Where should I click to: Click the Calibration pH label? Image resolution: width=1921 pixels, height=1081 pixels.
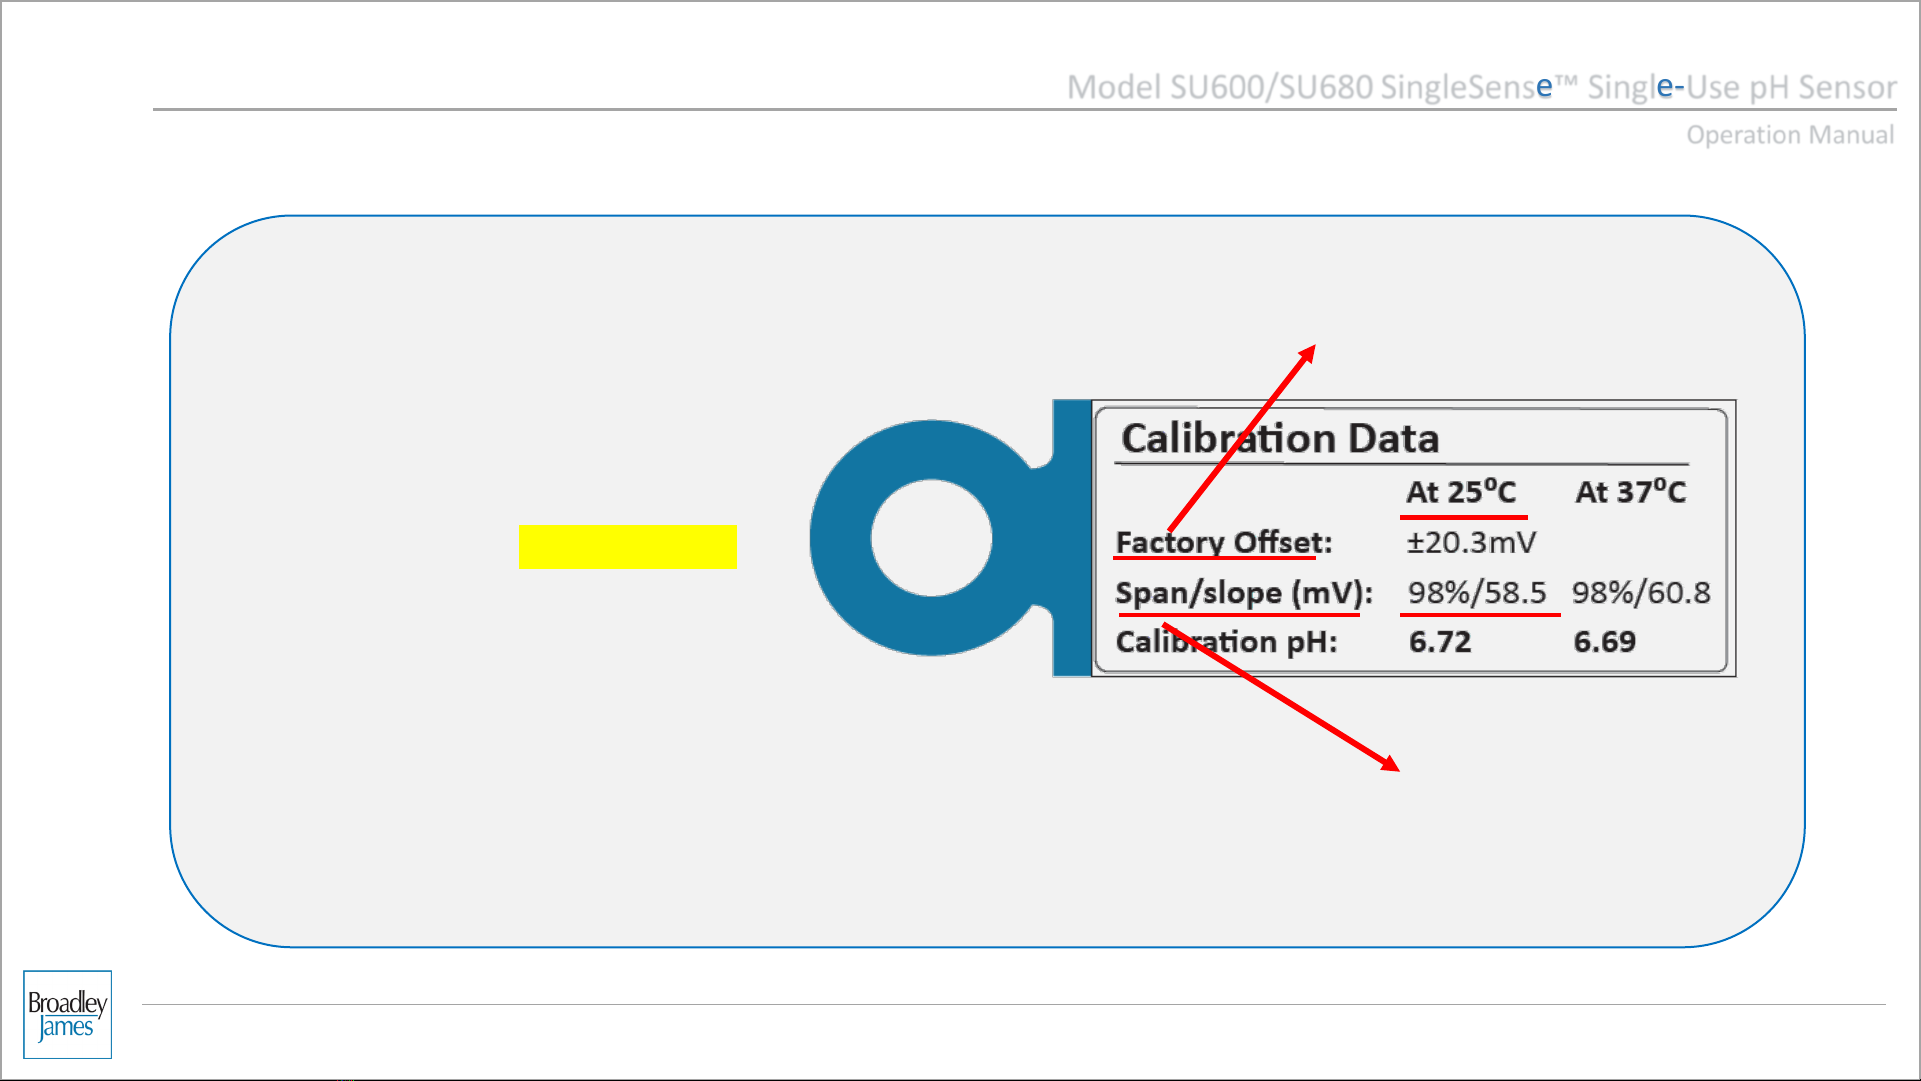click(x=1226, y=641)
